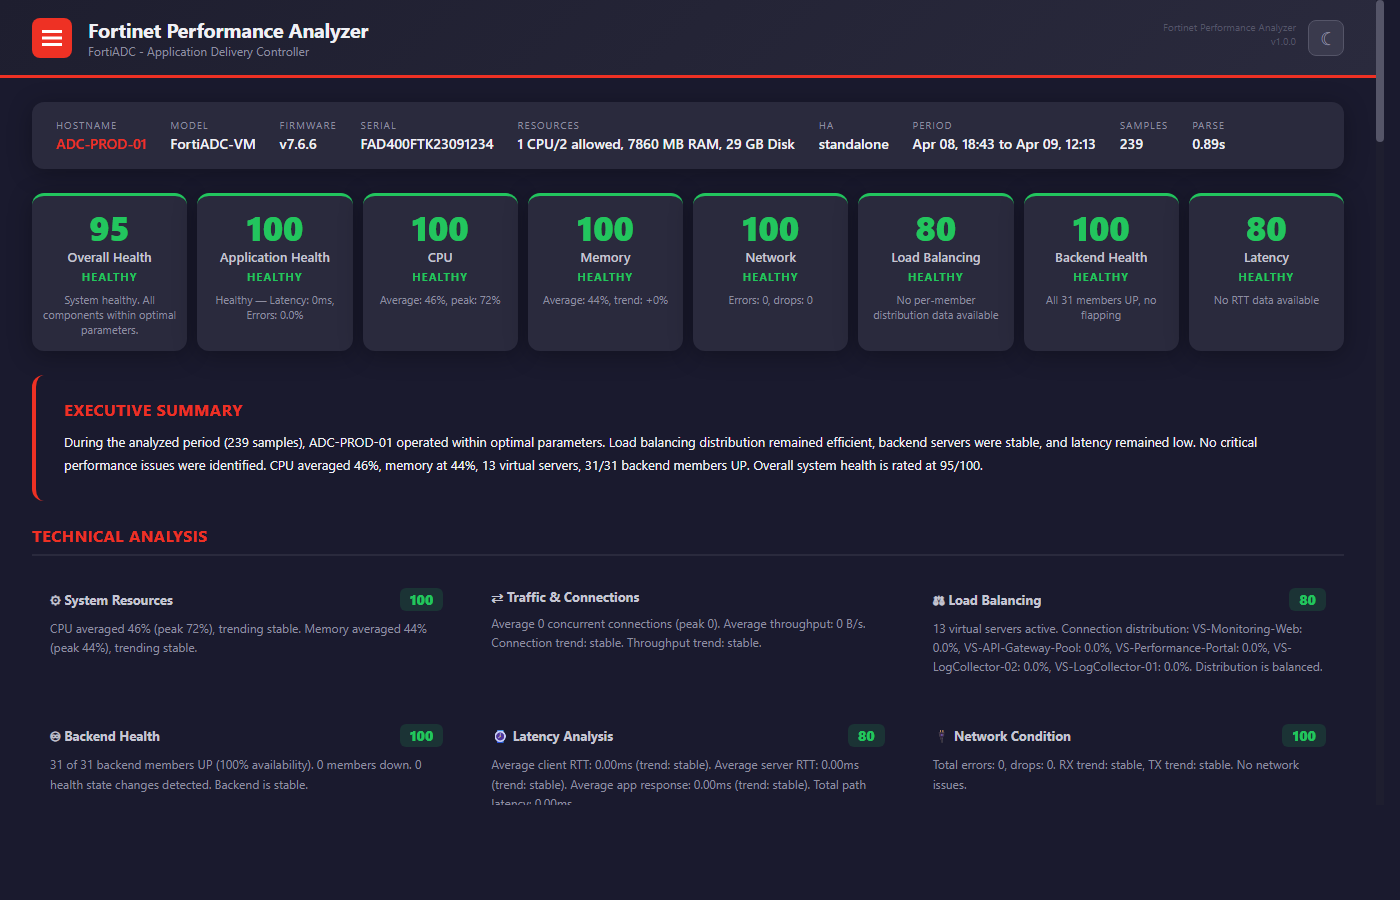This screenshot has width=1400, height=900.
Task: Click the 80 badge on the Load Balancing card
Action: coord(1308,599)
